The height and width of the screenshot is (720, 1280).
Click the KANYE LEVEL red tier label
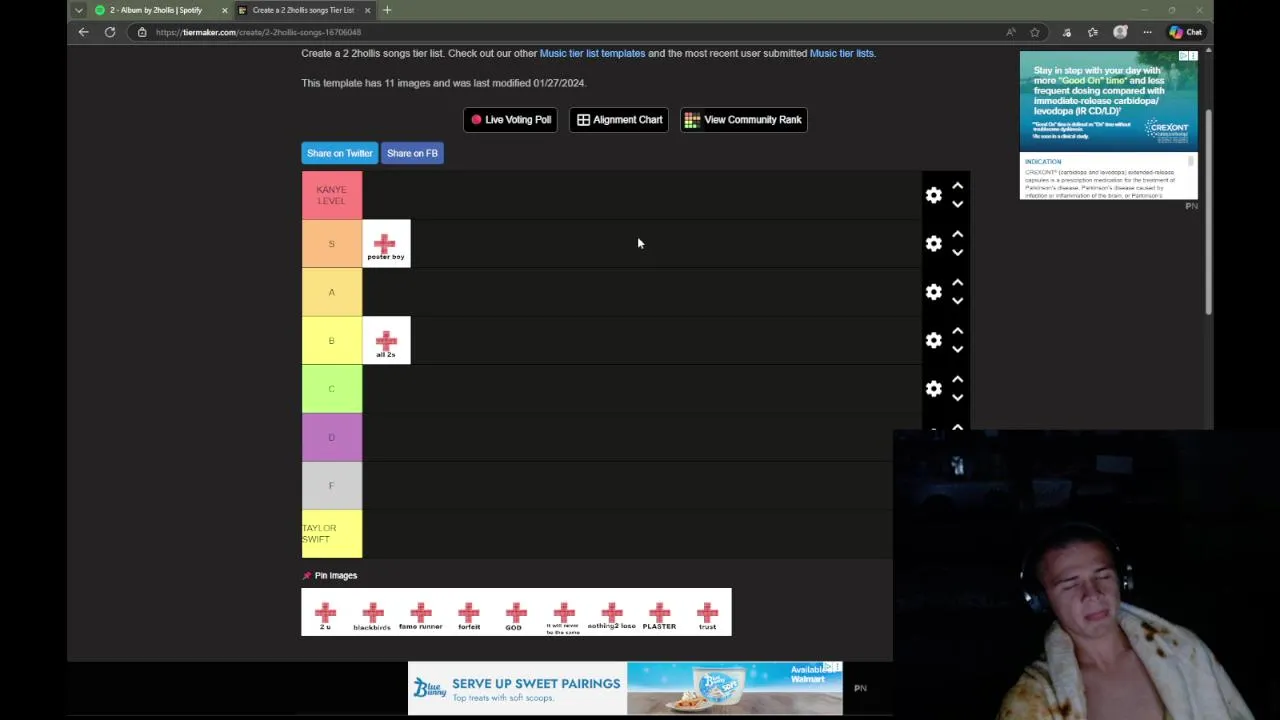coord(332,195)
